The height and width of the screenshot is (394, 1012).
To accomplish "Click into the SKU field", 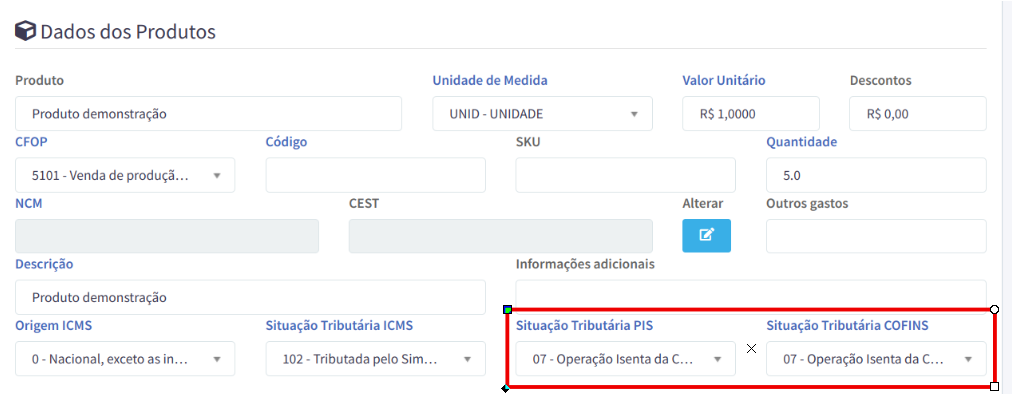I will tap(626, 175).
